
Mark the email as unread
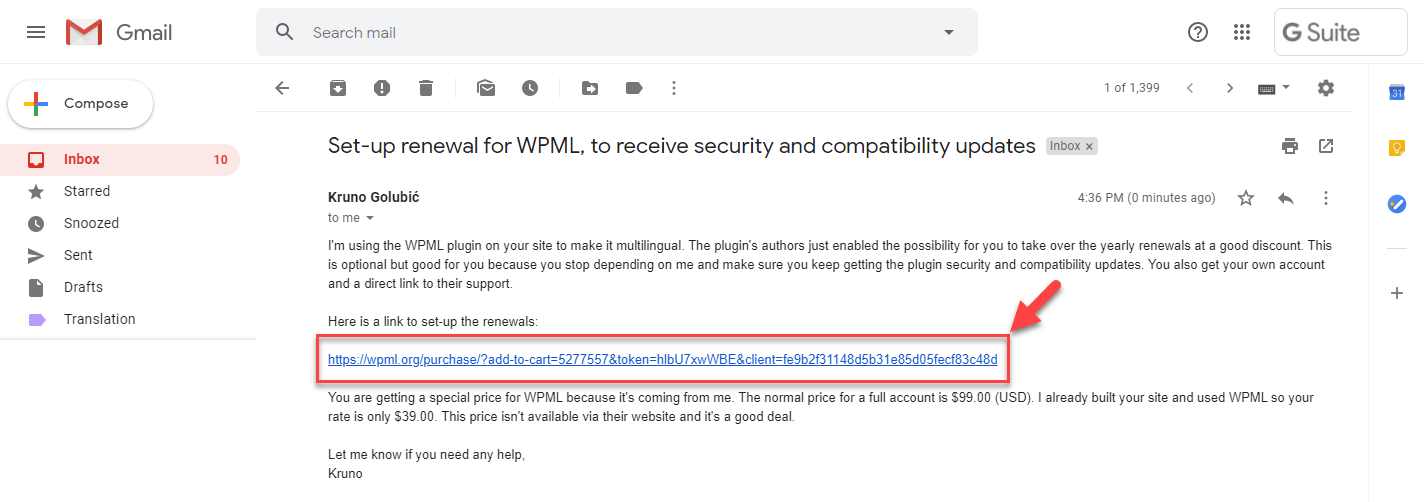tap(486, 88)
